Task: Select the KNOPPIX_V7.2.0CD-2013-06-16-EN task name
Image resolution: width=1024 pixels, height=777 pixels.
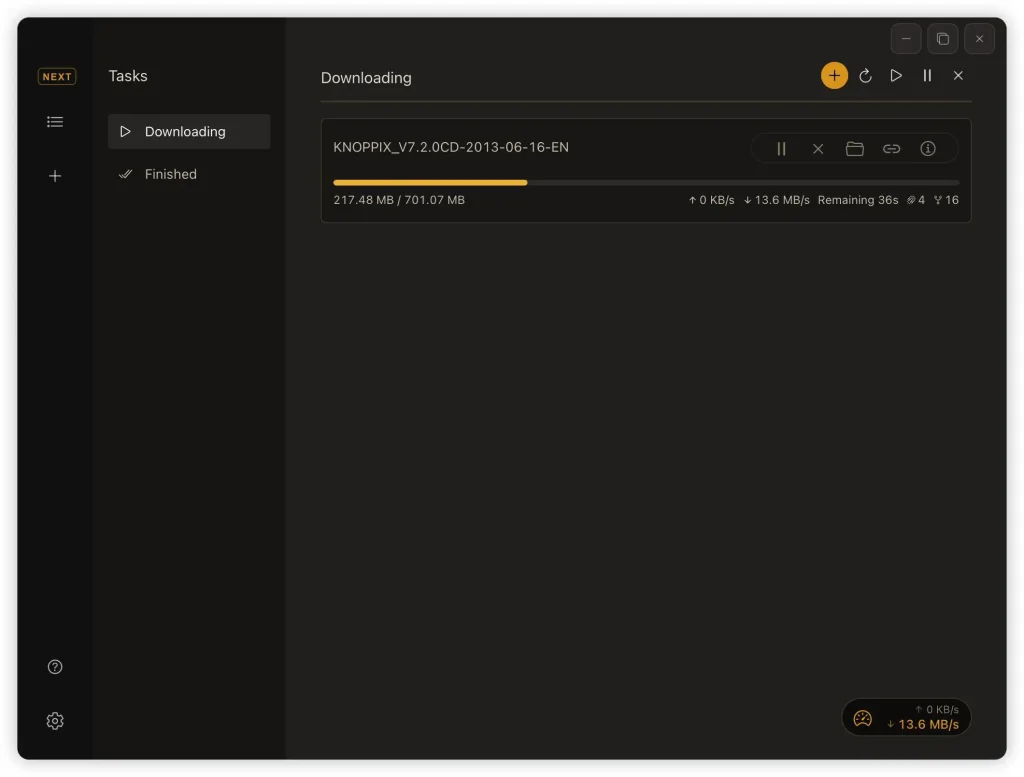Action: (x=451, y=148)
